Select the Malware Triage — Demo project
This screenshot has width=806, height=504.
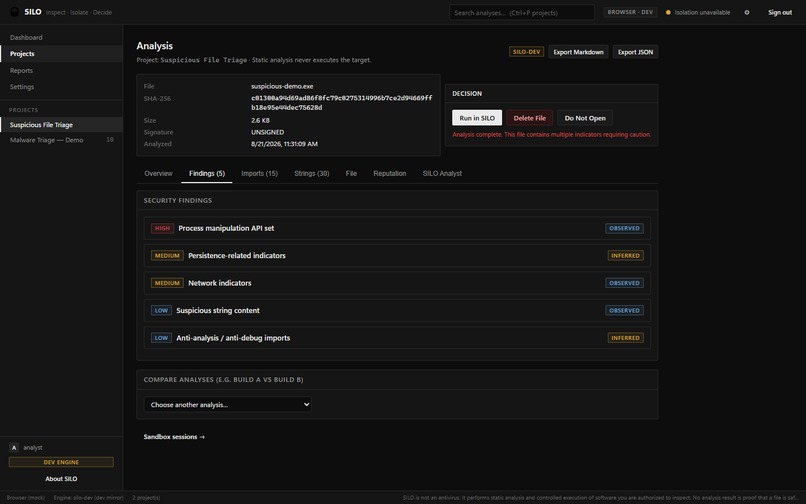coord(61,140)
